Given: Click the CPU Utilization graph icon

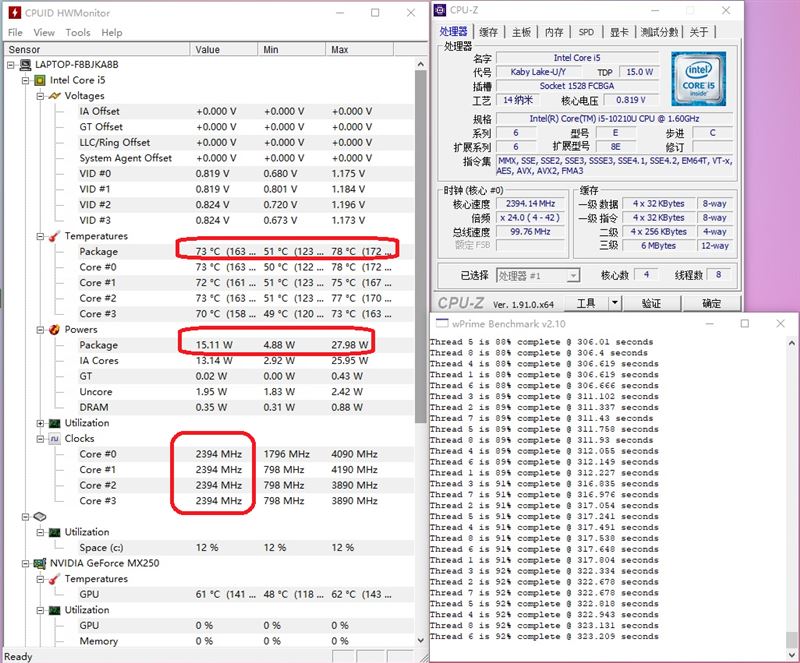Looking at the screenshot, I should click(55, 423).
